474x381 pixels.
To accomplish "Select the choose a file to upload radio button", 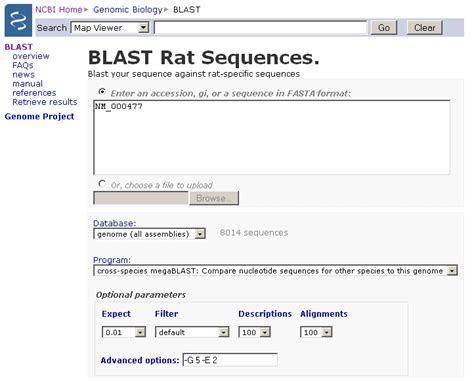I will click(102, 184).
